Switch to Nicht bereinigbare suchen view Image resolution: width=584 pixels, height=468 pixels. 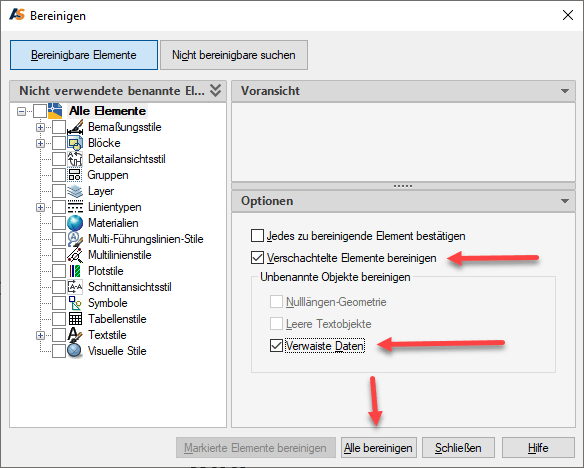click(234, 55)
